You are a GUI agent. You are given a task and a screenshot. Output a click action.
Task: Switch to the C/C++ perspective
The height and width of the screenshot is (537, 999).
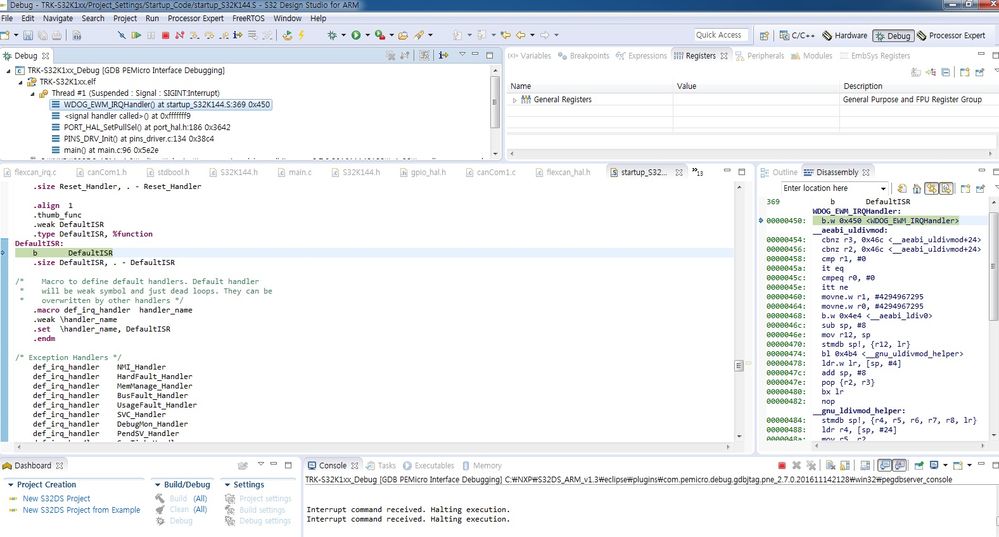coord(796,36)
